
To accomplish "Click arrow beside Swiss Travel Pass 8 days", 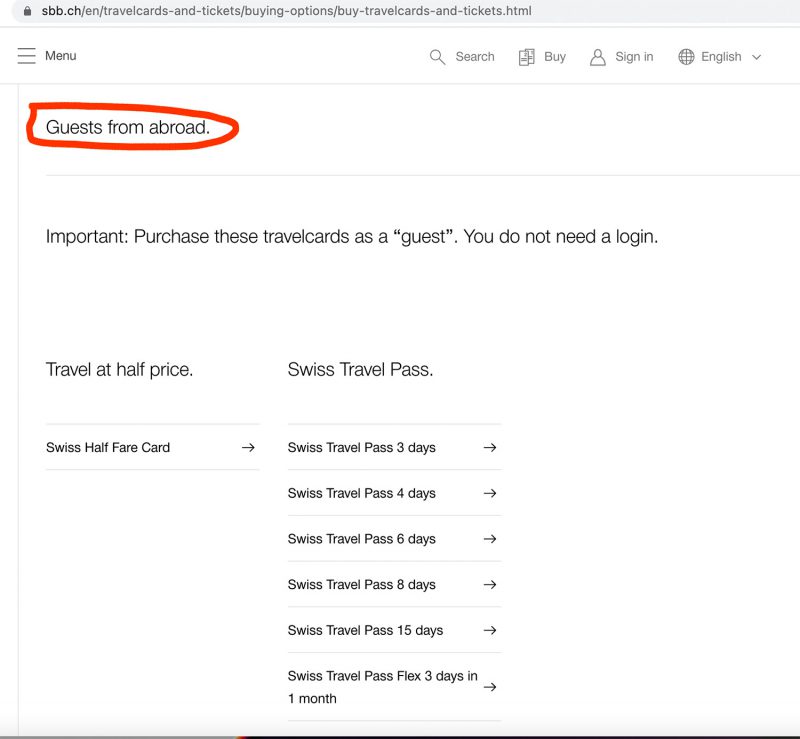I will [490, 584].
